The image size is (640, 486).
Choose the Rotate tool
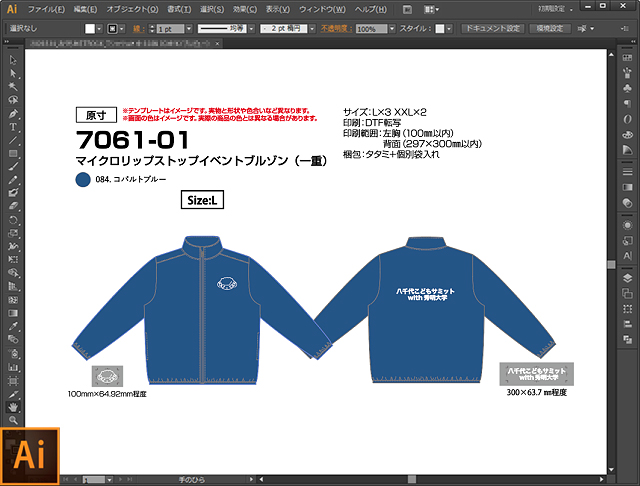tap(13, 219)
